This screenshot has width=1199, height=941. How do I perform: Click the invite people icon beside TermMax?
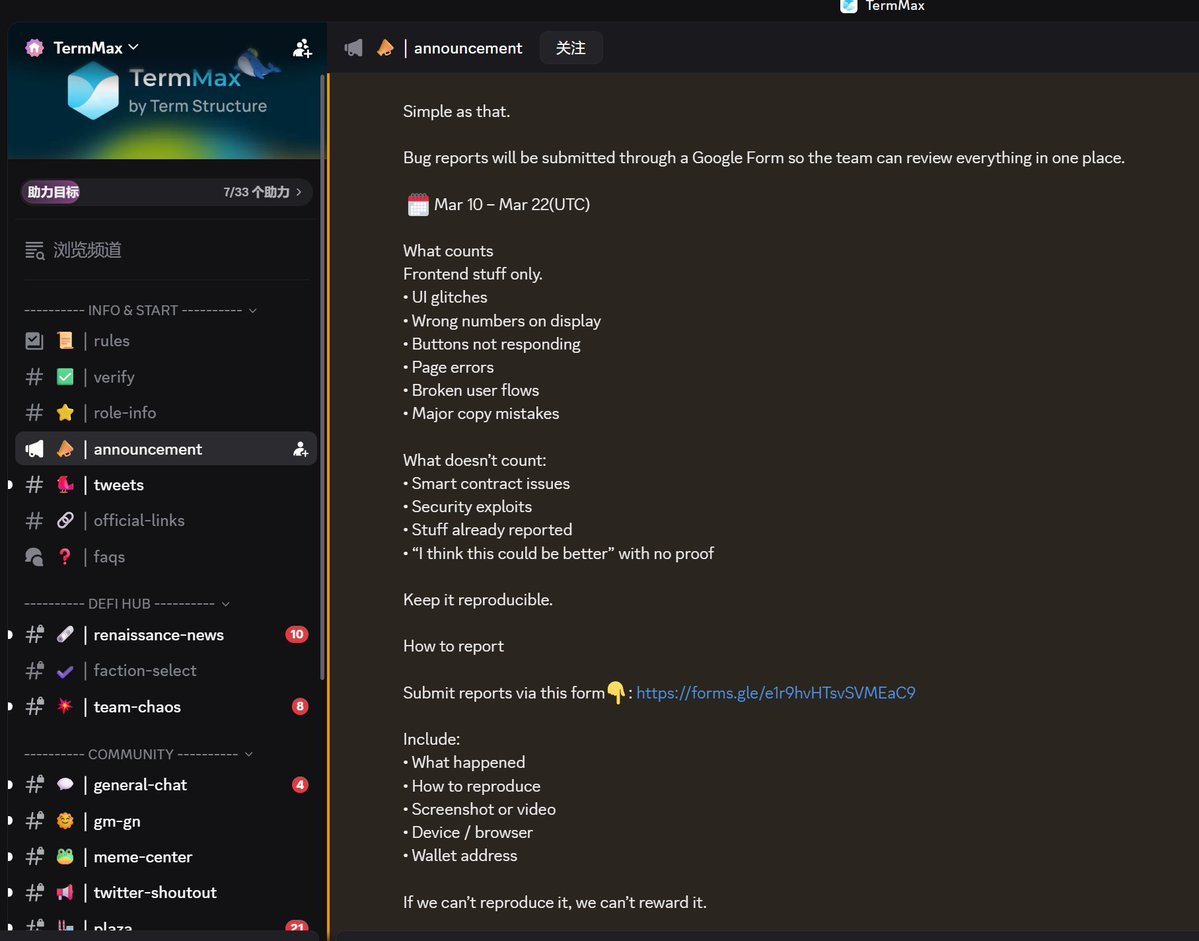pyautogui.click(x=302, y=48)
